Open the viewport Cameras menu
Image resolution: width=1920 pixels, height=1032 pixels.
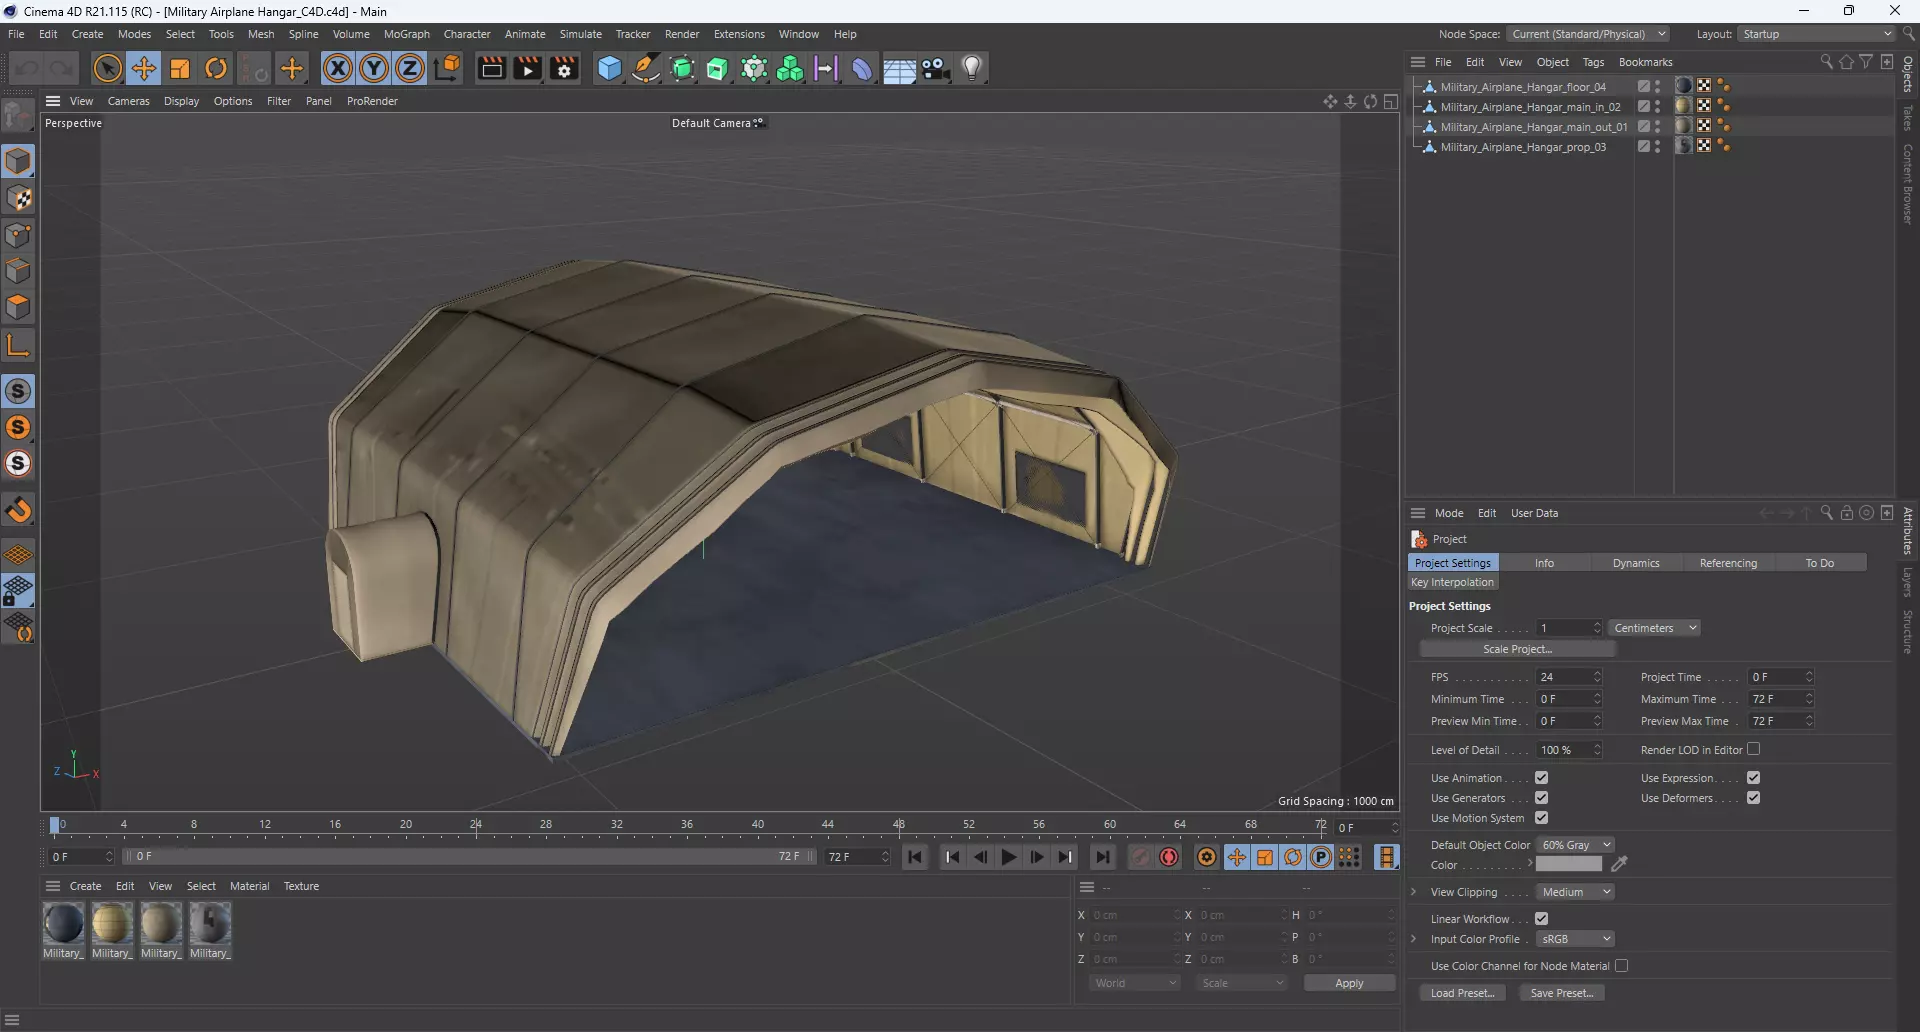(128, 101)
